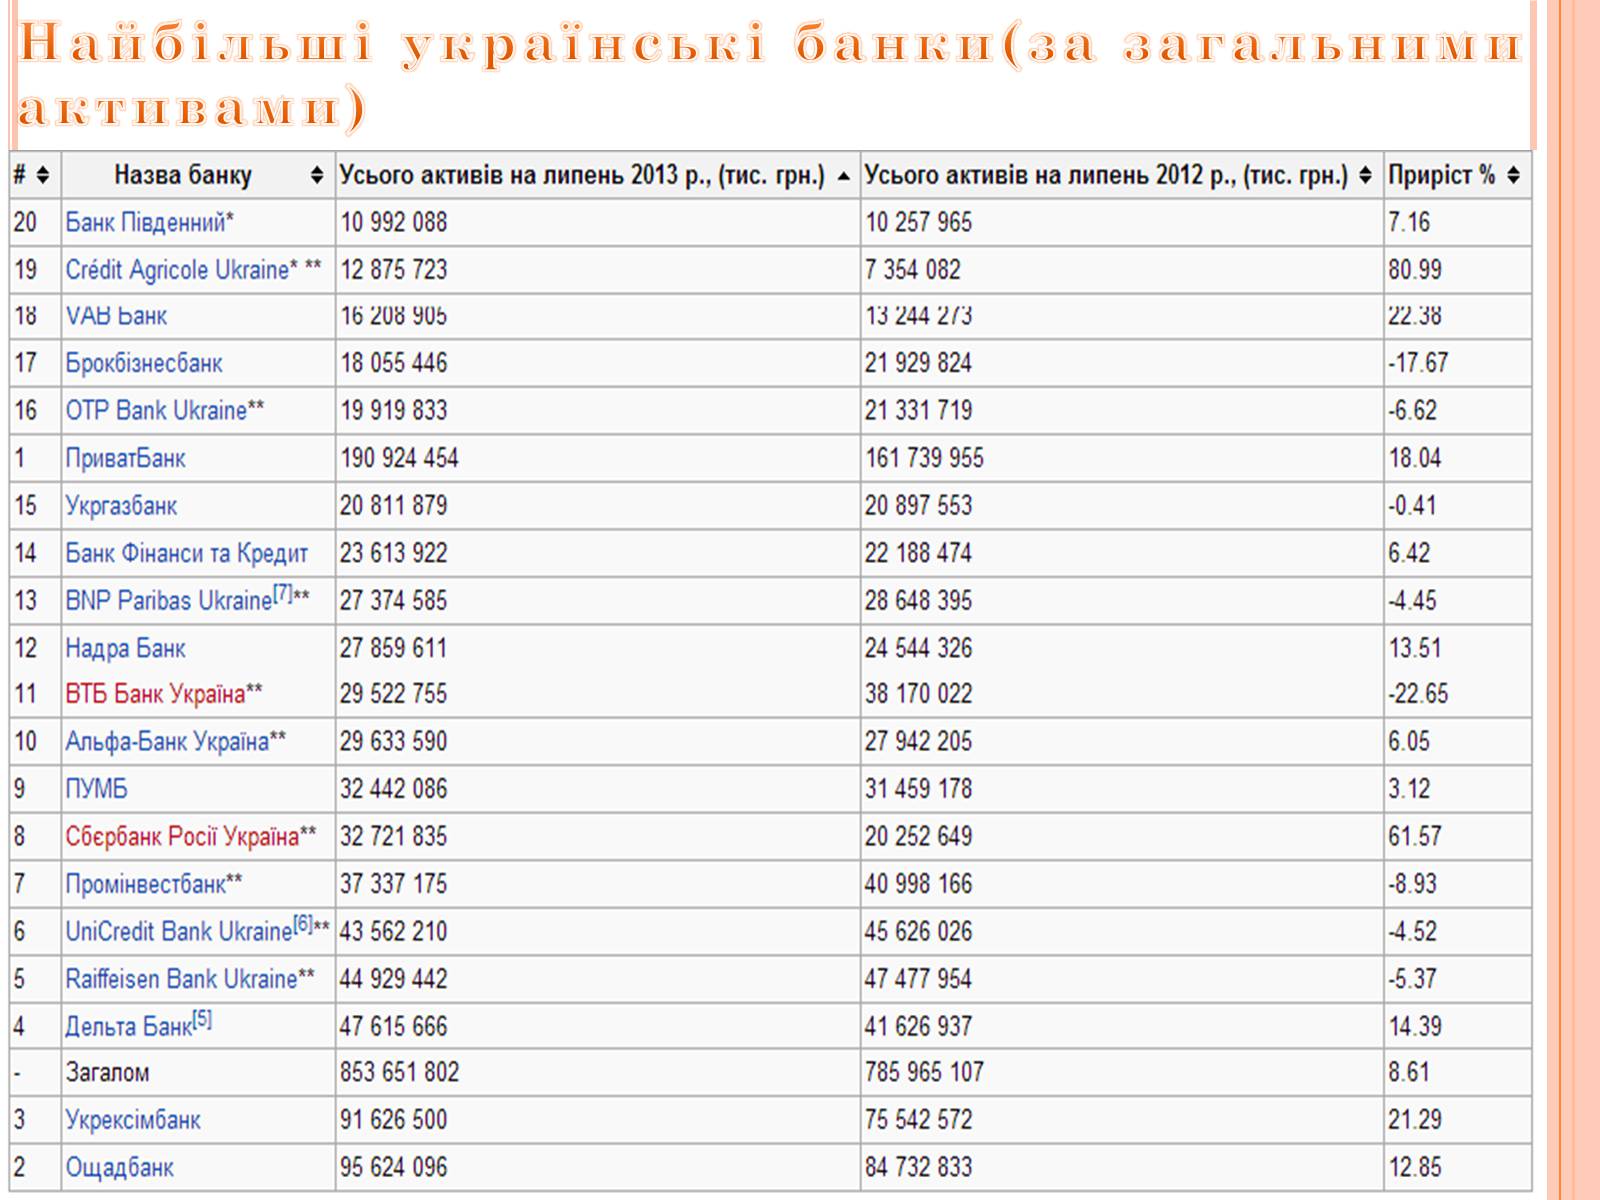Select ПУМБ 2012 assets 31 459 178
This screenshot has height=1200, width=1600.
tap(918, 790)
